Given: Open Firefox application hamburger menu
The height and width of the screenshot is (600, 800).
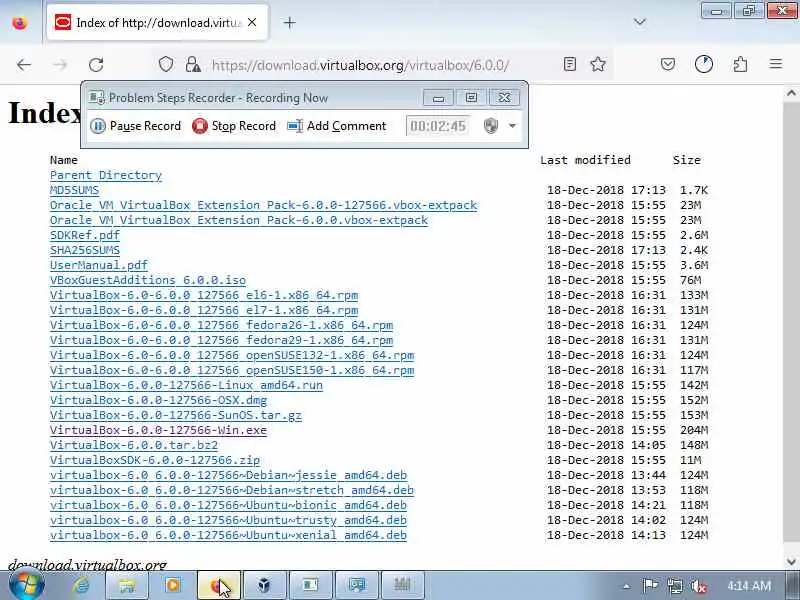Looking at the screenshot, I should click(776, 64).
